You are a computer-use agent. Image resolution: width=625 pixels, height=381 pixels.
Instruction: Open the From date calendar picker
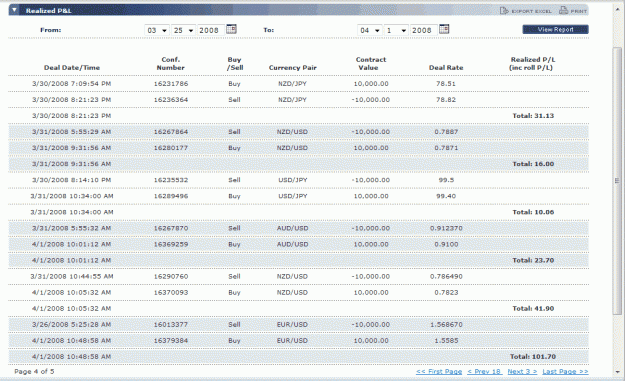coord(231,29)
